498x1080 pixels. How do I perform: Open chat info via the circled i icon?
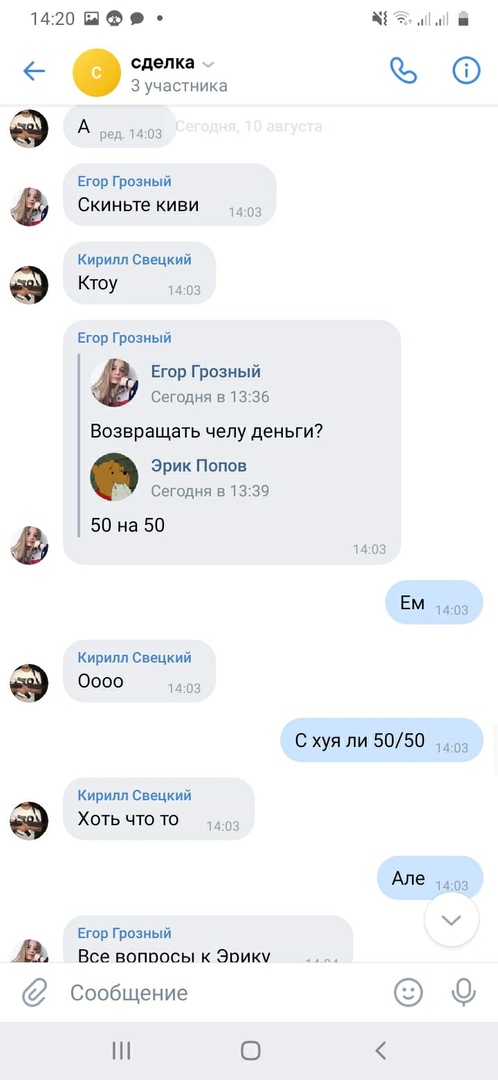466,70
